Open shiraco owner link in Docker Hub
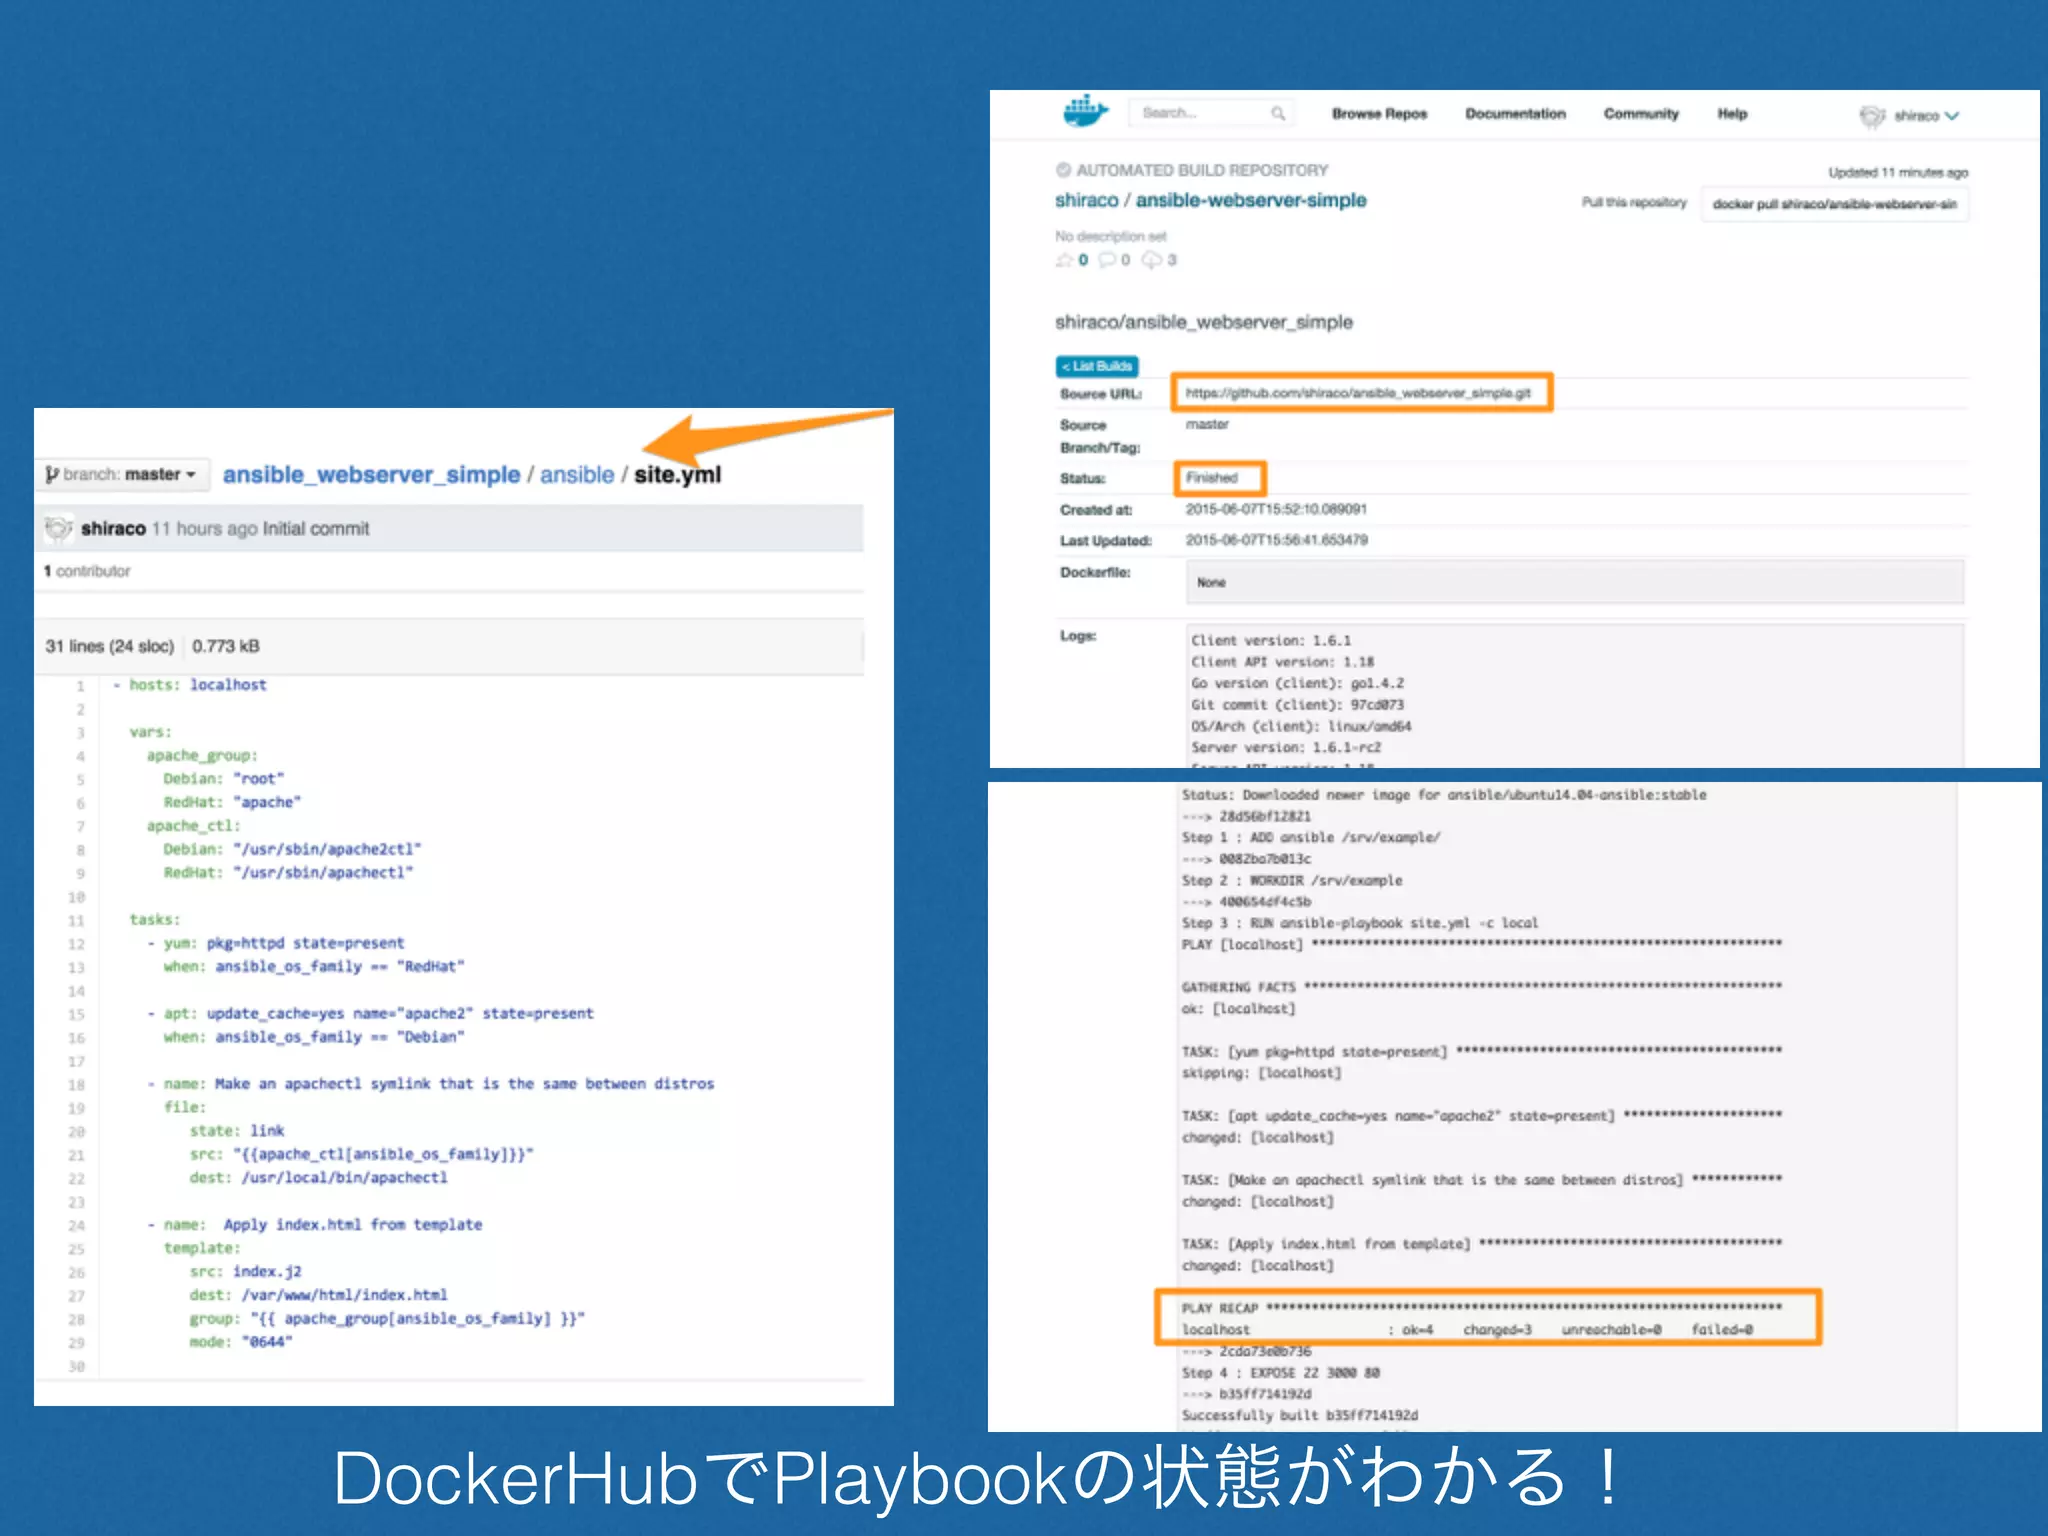The height and width of the screenshot is (1536, 2048). (x=1086, y=200)
